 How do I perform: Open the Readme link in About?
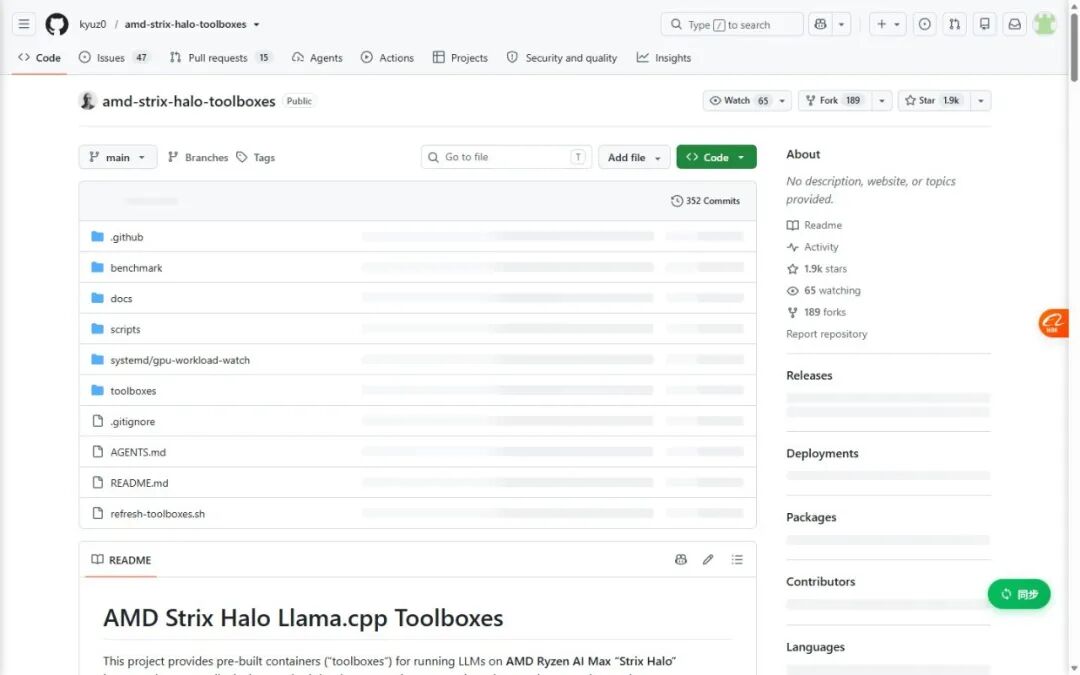(814, 225)
